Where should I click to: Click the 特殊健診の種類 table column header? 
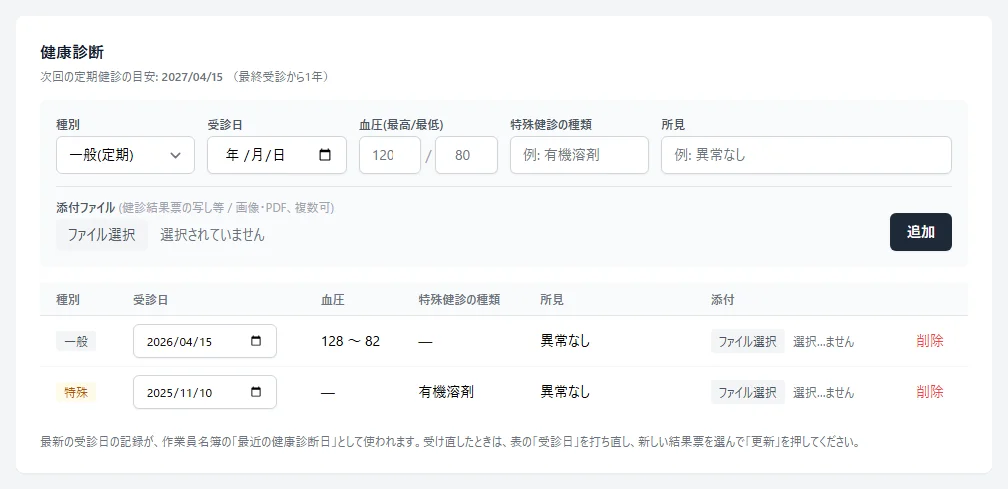(x=459, y=299)
